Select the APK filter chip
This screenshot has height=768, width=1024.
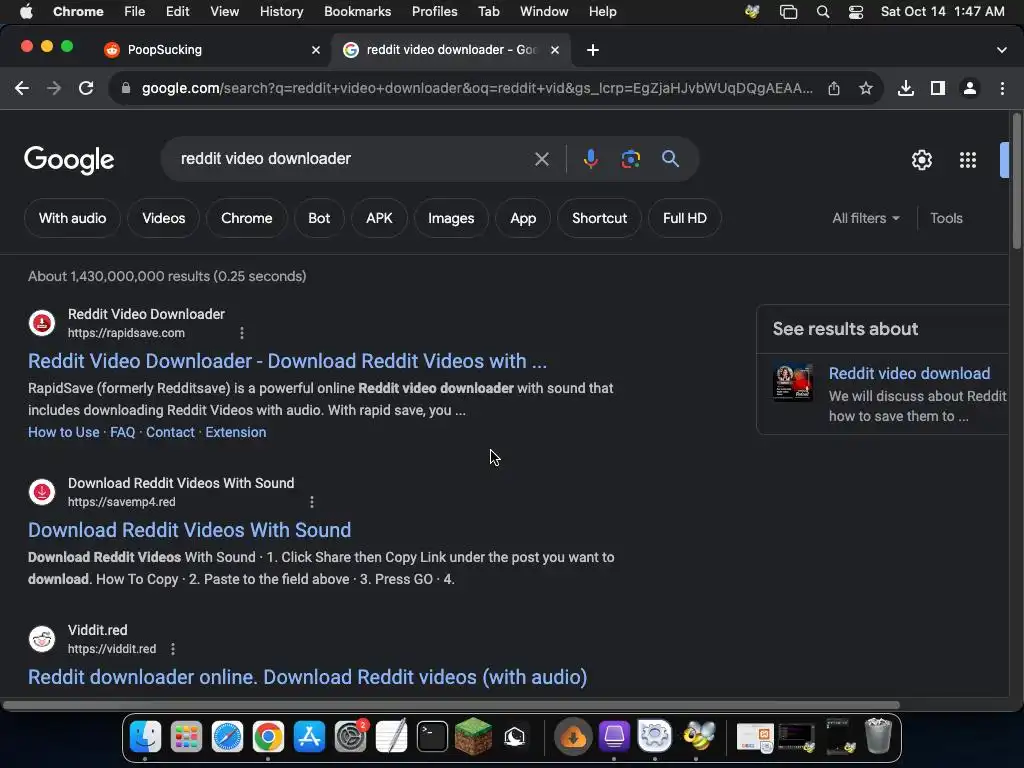point(379,218)
